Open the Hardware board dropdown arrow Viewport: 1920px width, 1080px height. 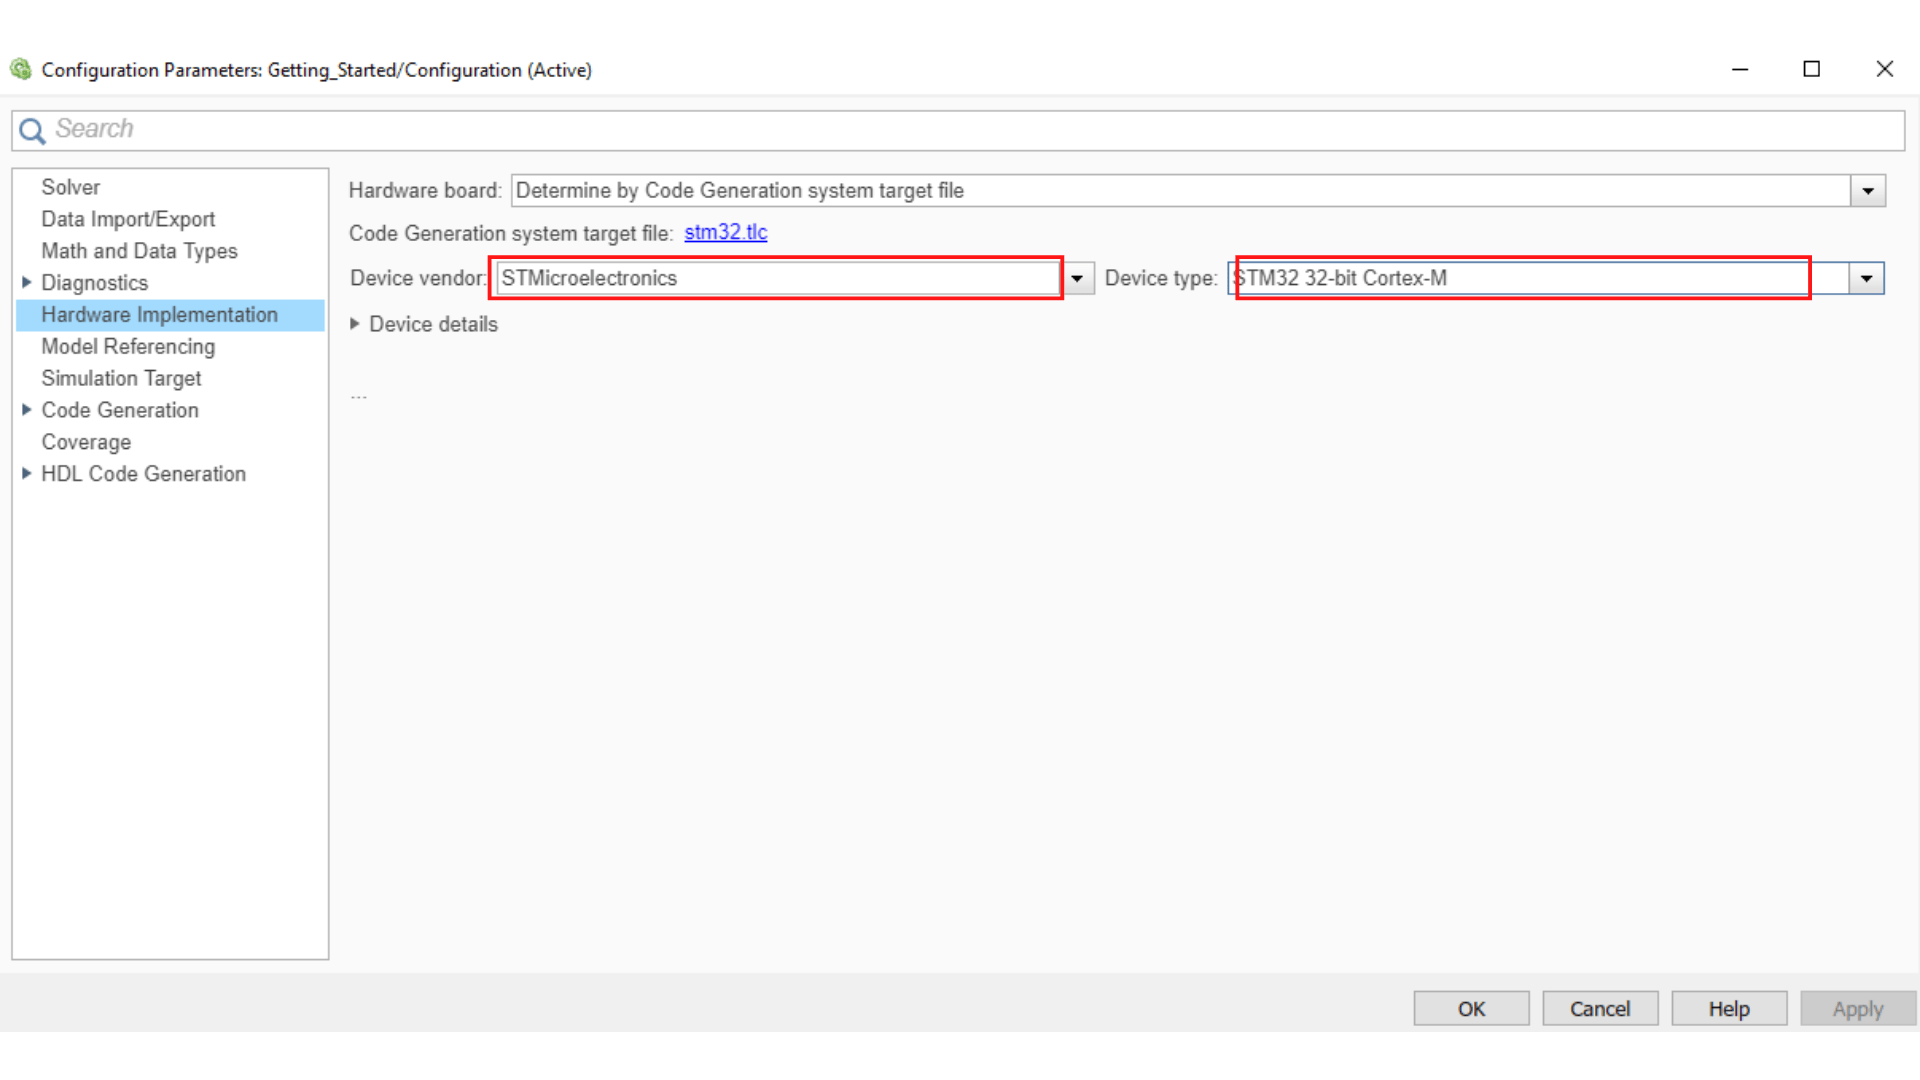(x=1867, y=191)
